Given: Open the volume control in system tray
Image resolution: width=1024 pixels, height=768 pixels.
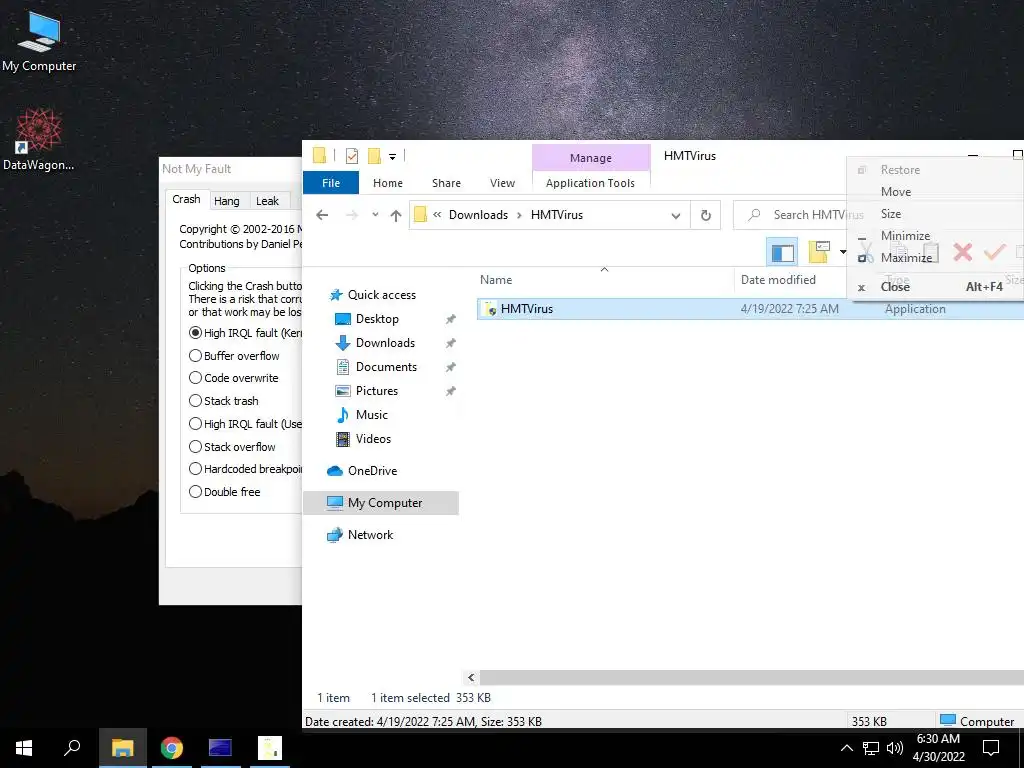Looking at the screenshot, I should (895, 748).
